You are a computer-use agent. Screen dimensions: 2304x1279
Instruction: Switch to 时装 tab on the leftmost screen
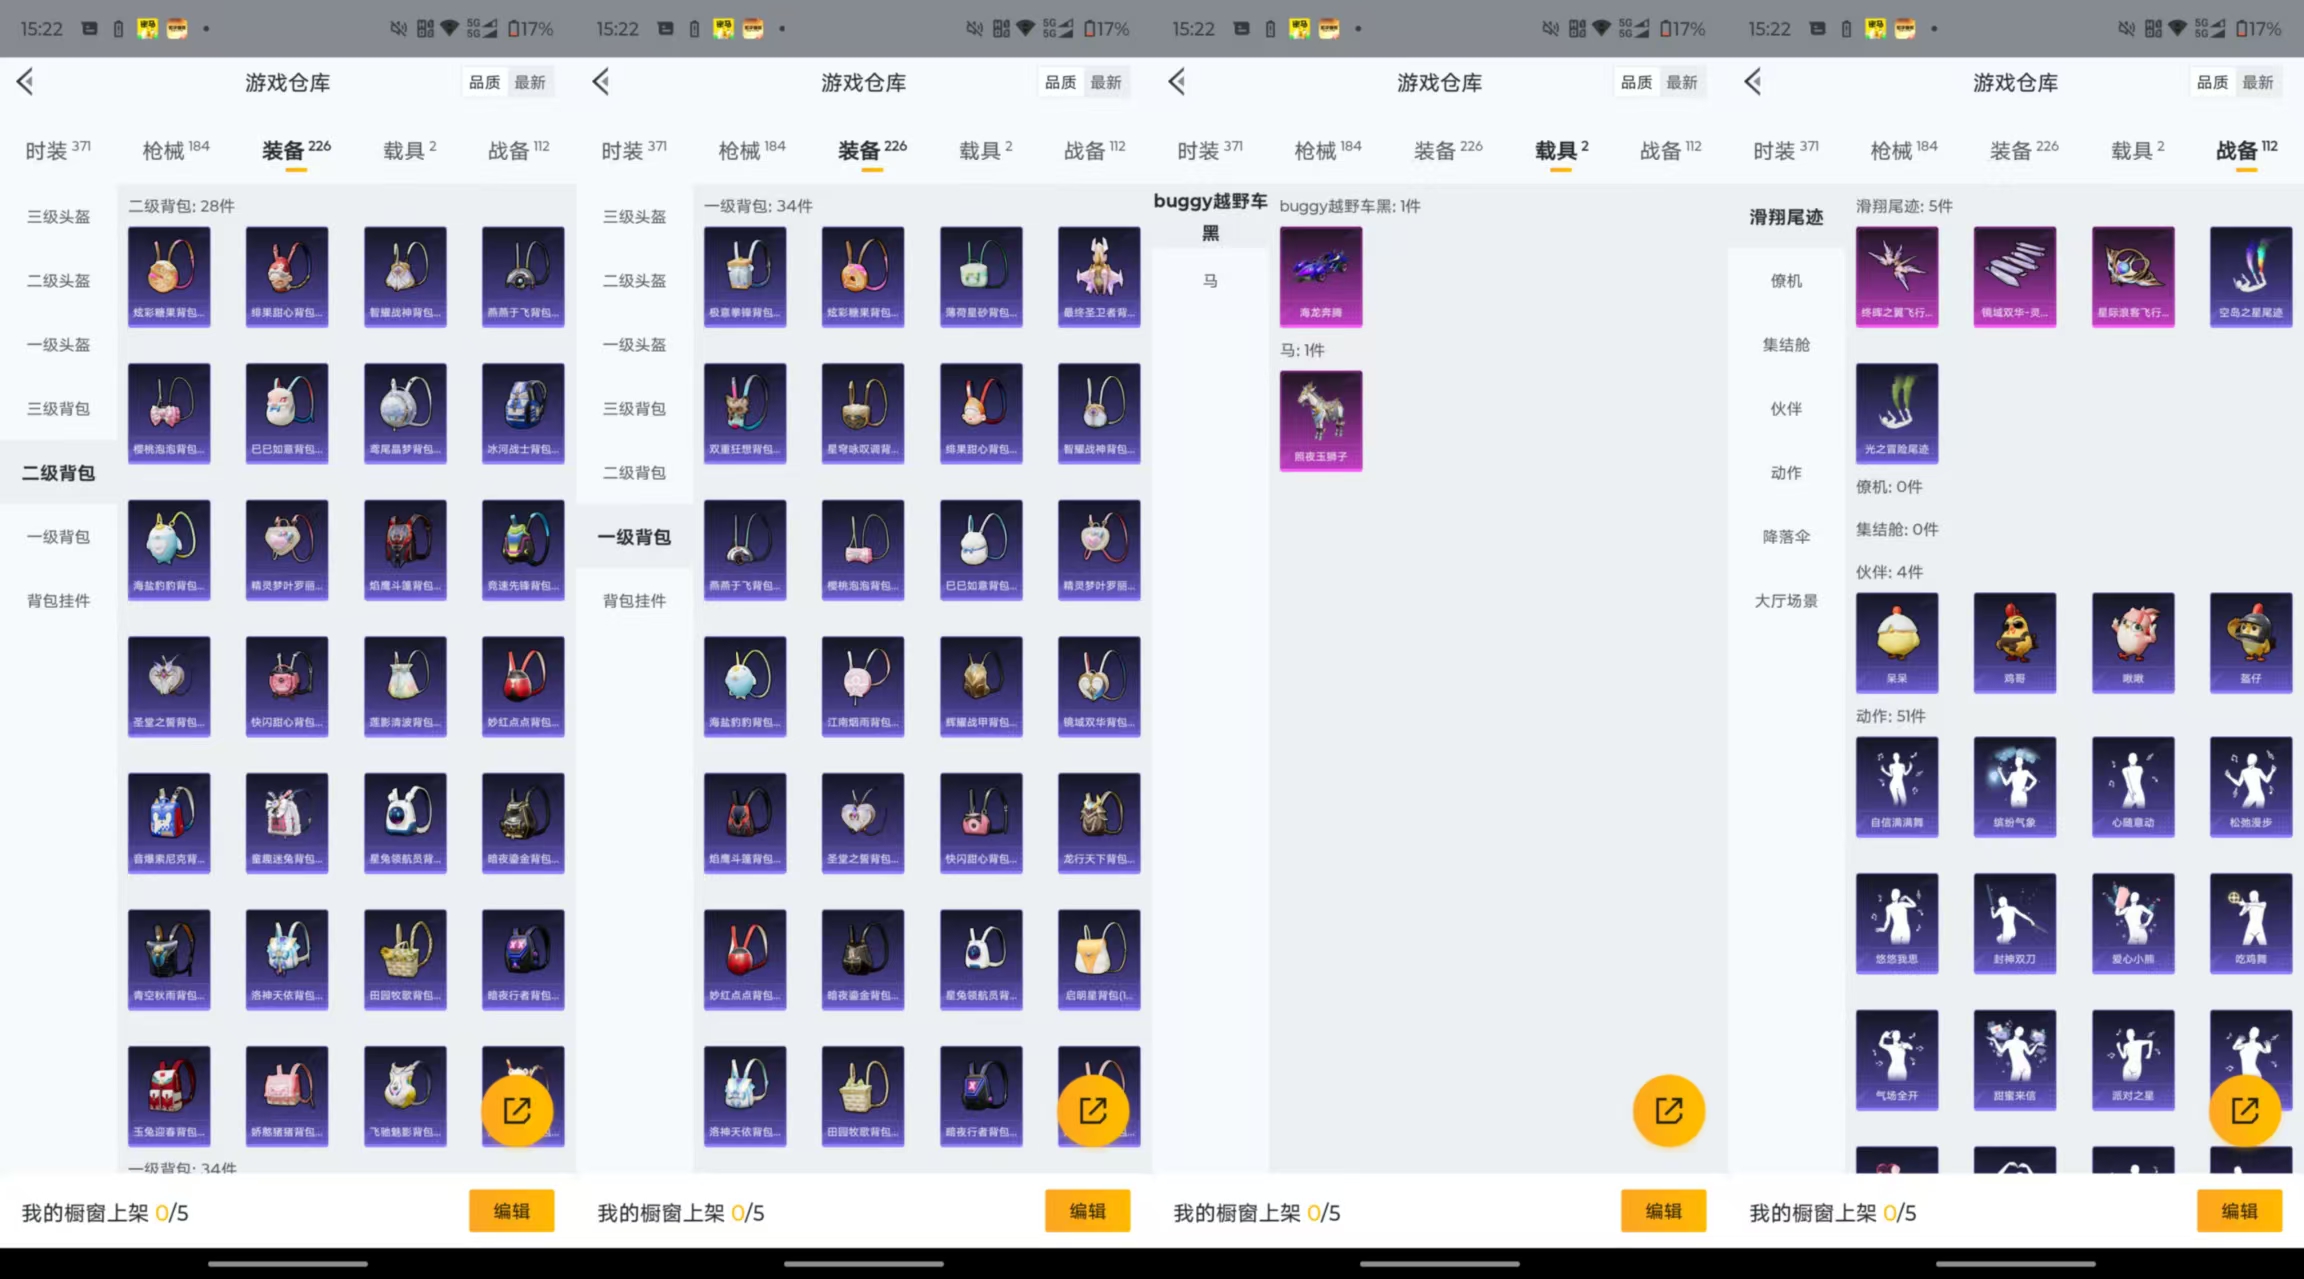coord(57,150)
